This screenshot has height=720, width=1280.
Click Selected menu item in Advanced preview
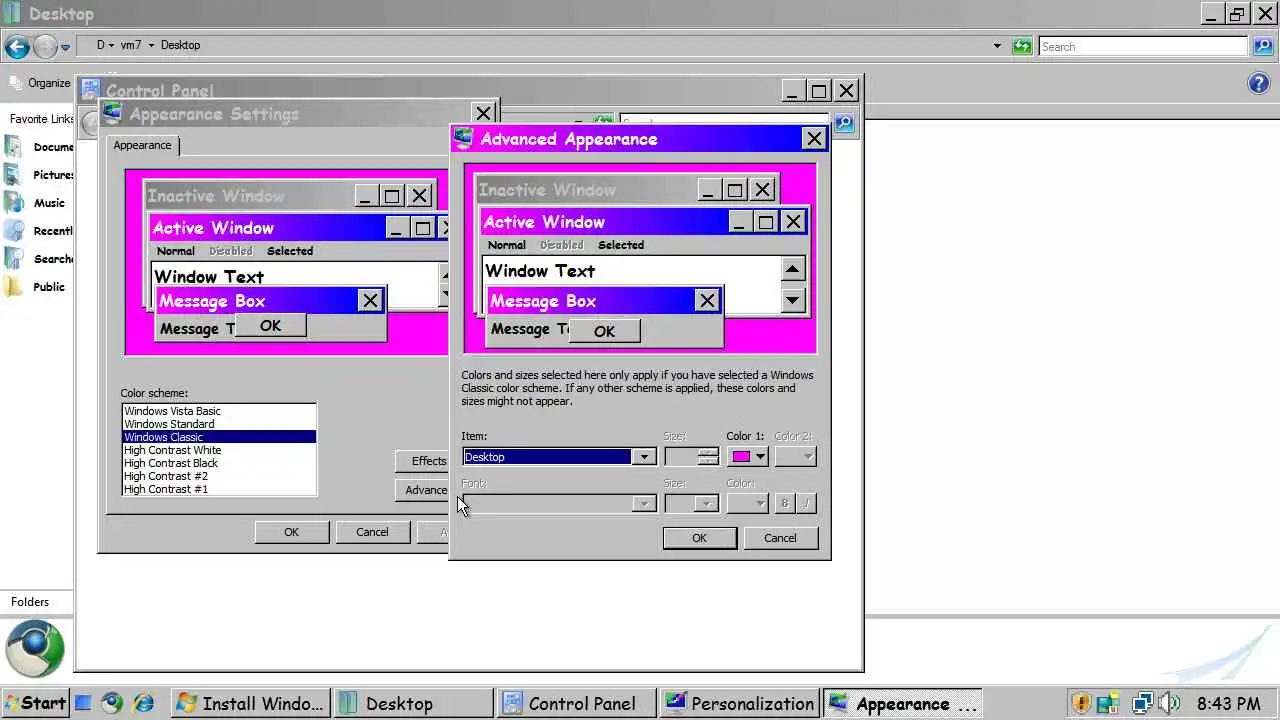point(621,245)
